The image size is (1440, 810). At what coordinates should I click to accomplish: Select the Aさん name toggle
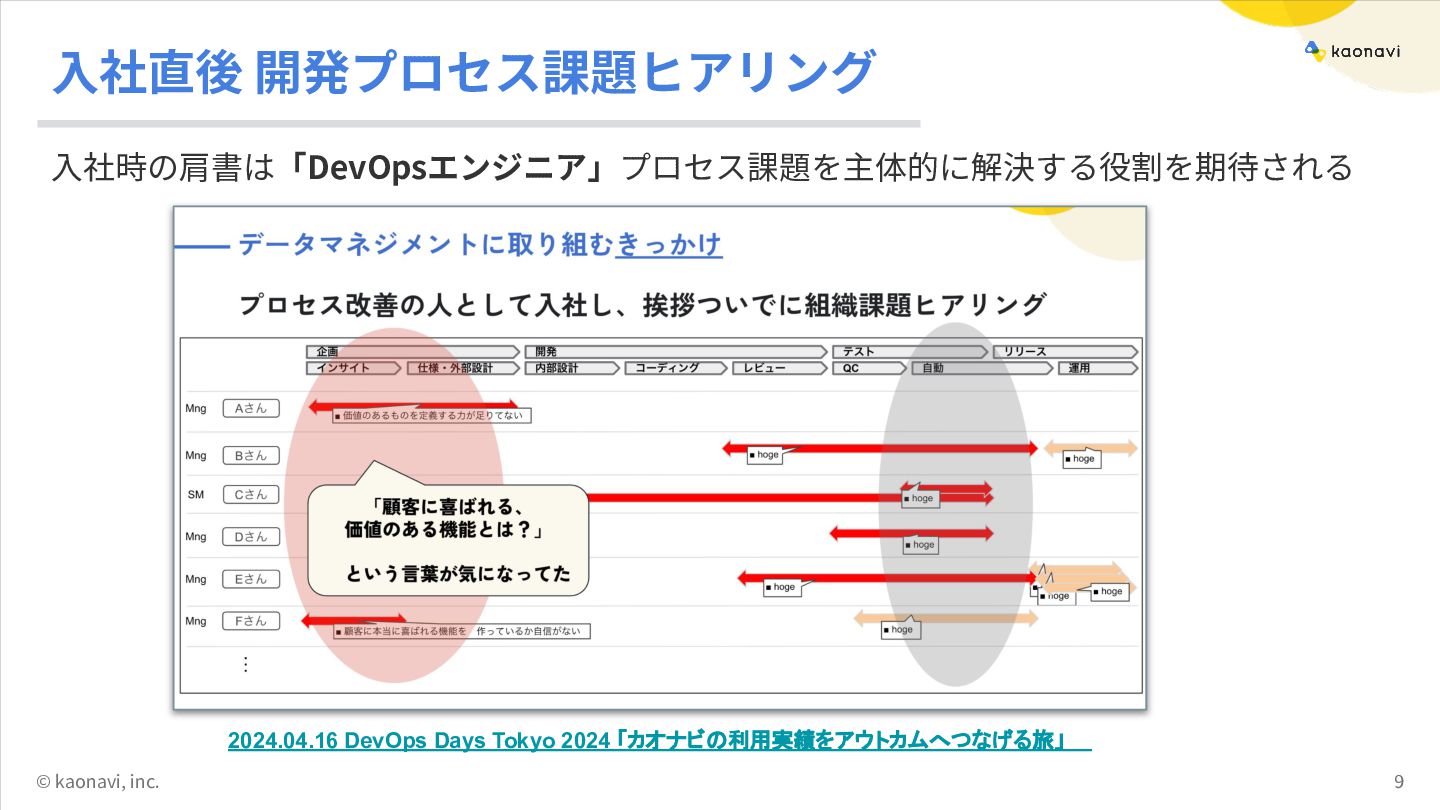click(x=250, y=408)
